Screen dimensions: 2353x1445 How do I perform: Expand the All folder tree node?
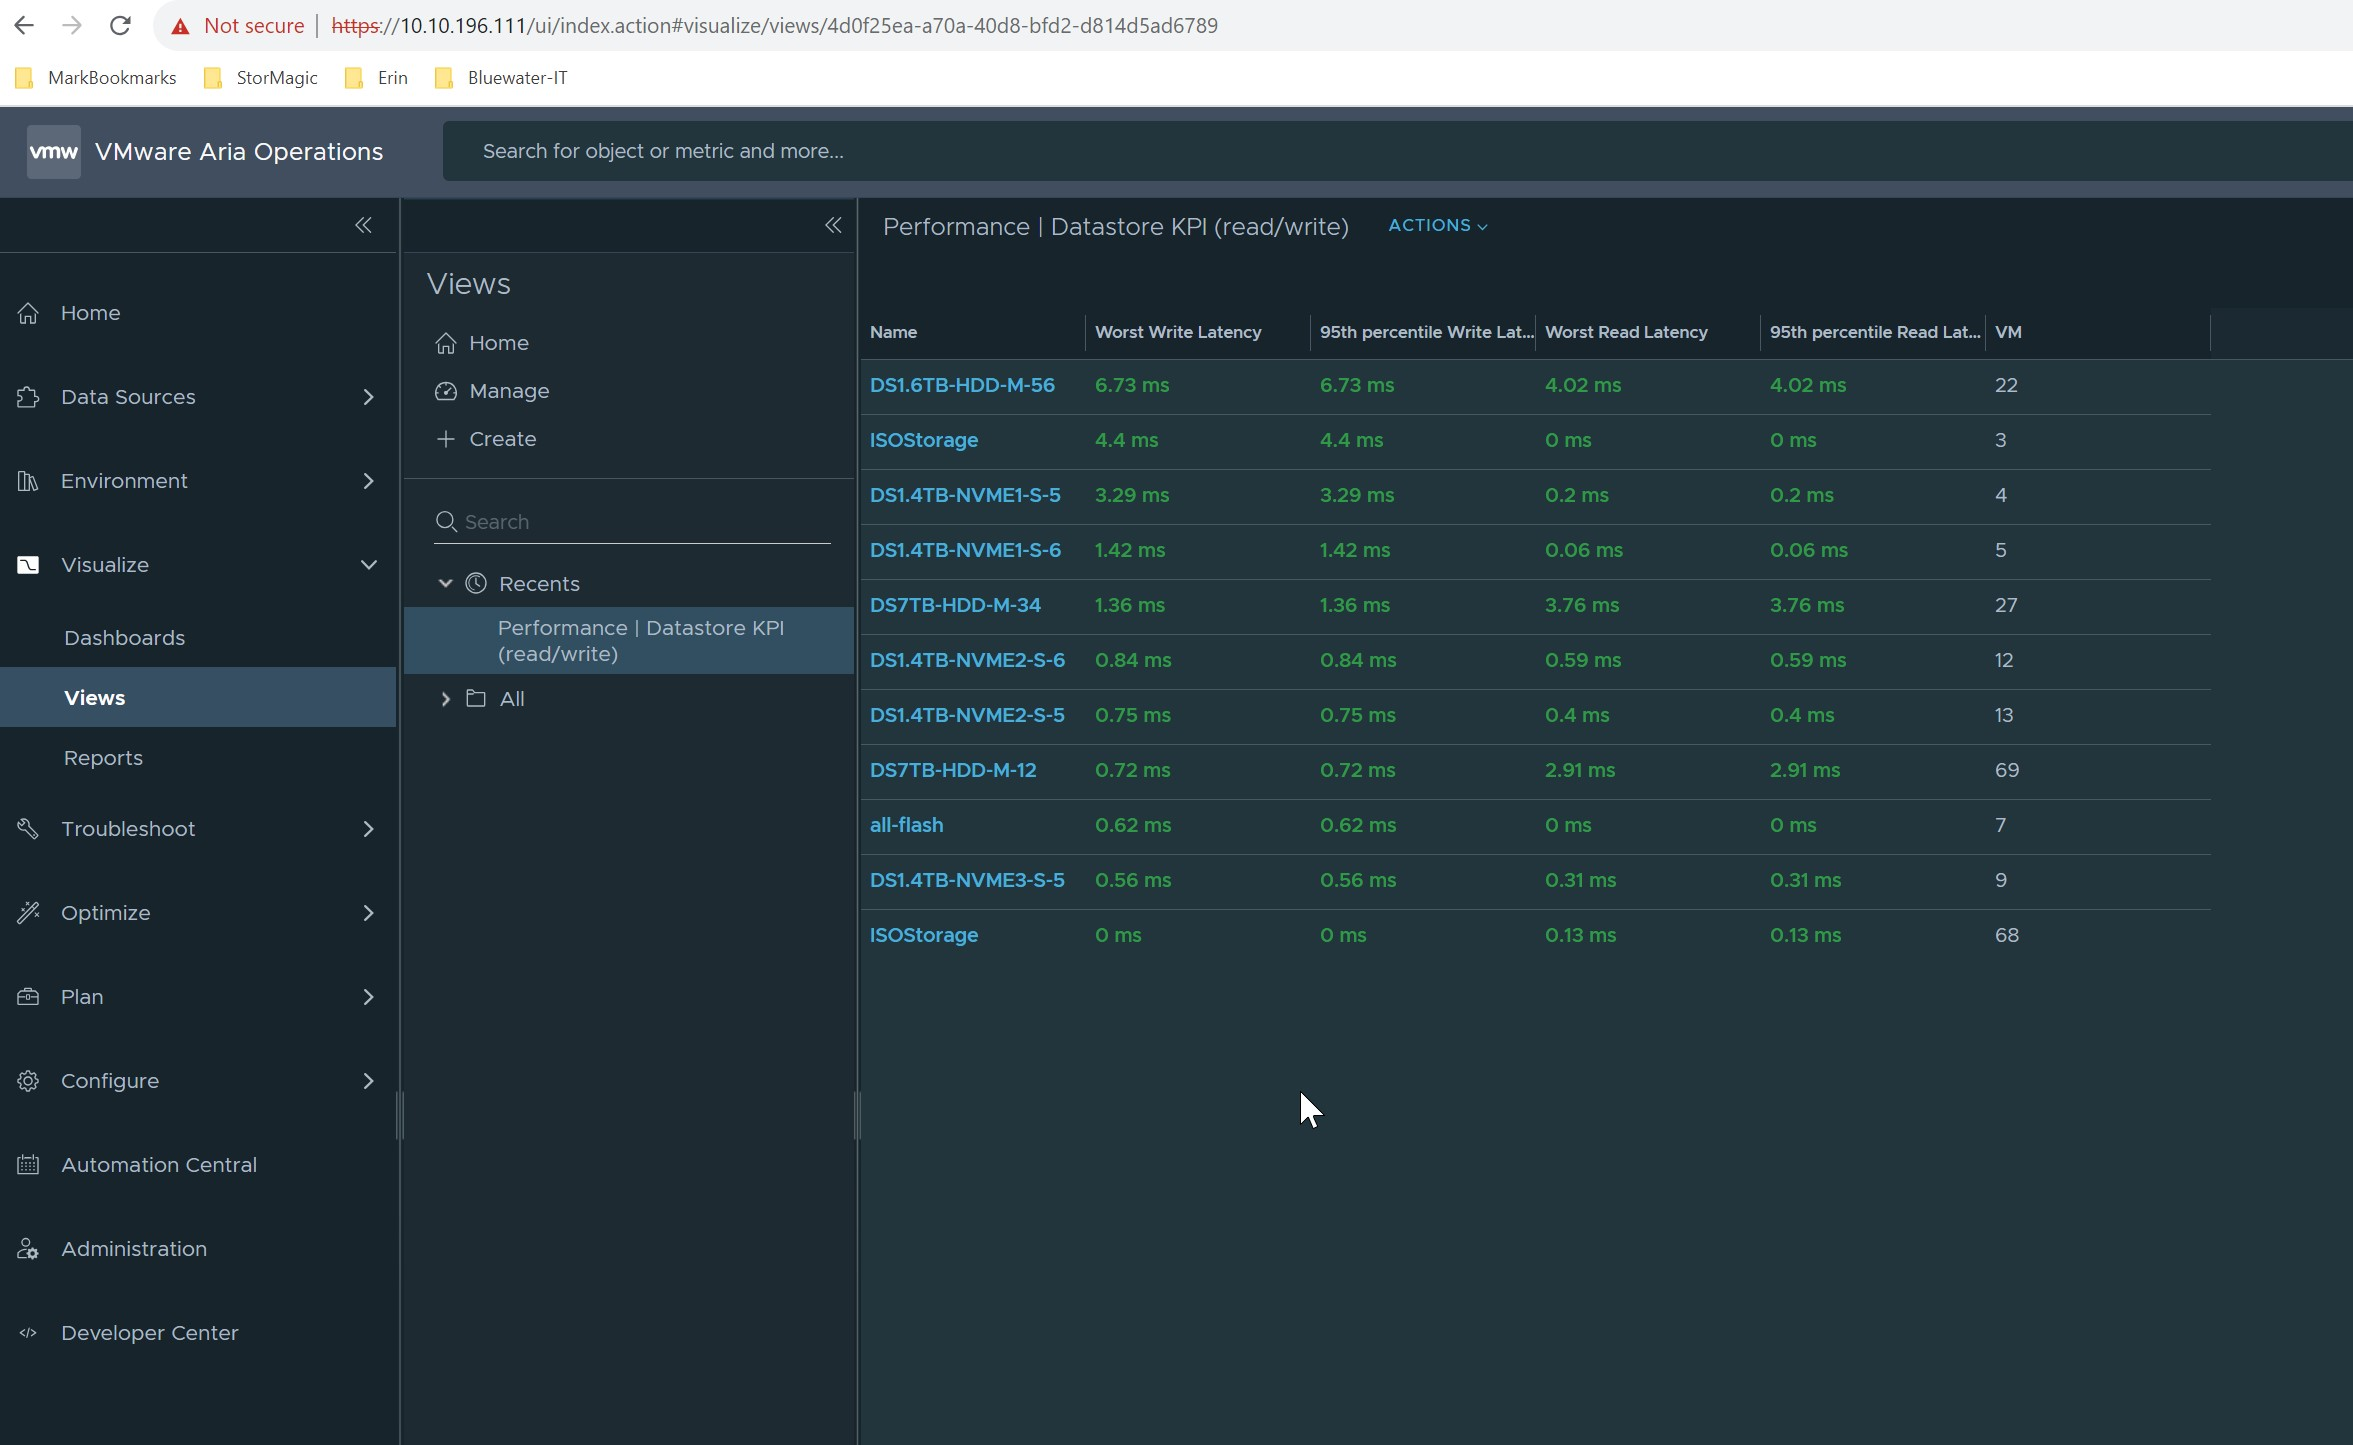(445, 699)
